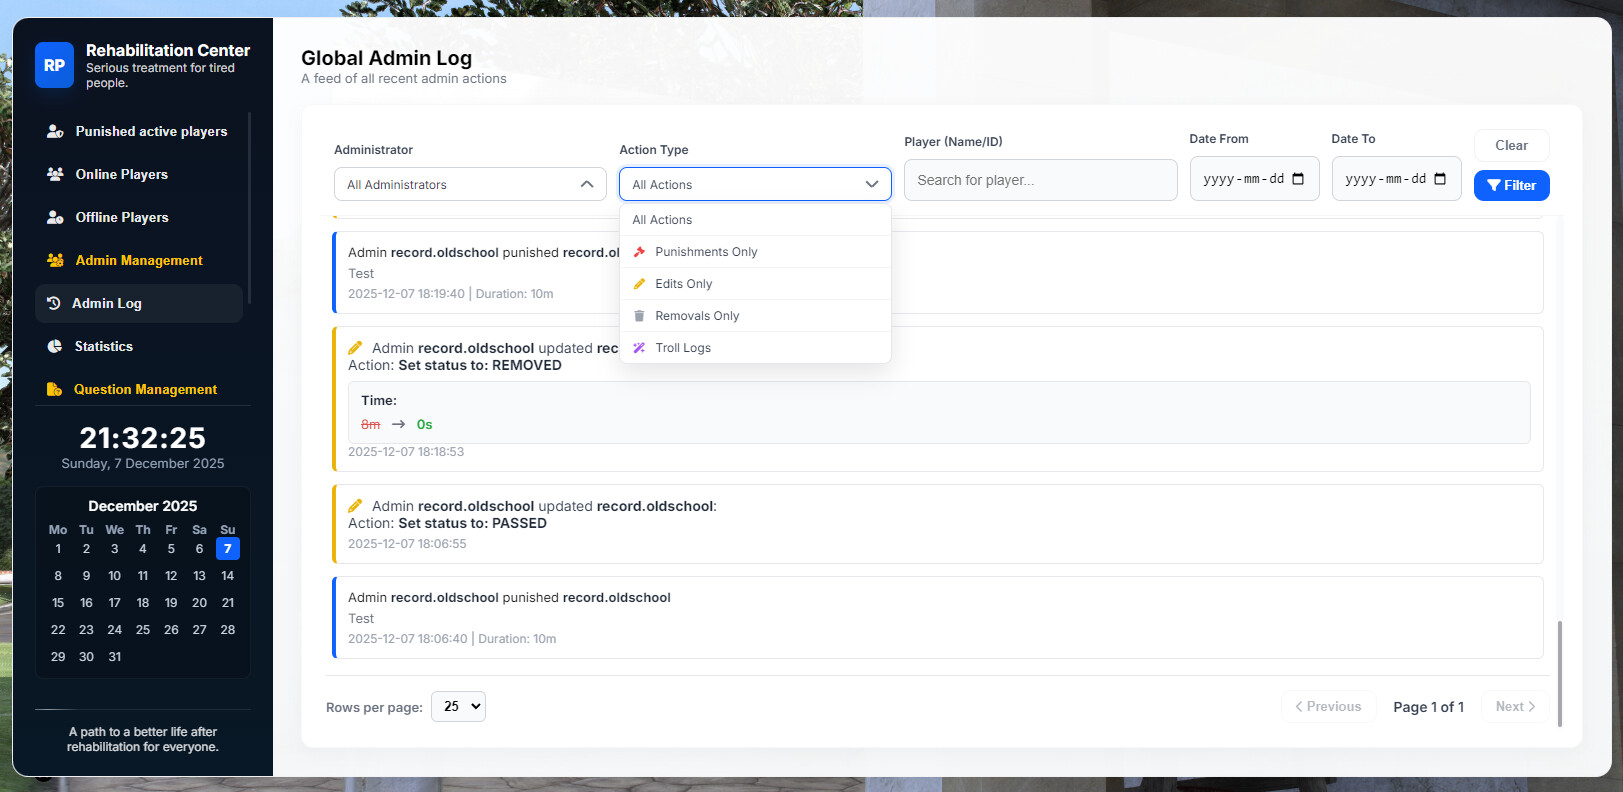Change the rows per page selector
This screenshot has width=1623, height=792.
458,706
